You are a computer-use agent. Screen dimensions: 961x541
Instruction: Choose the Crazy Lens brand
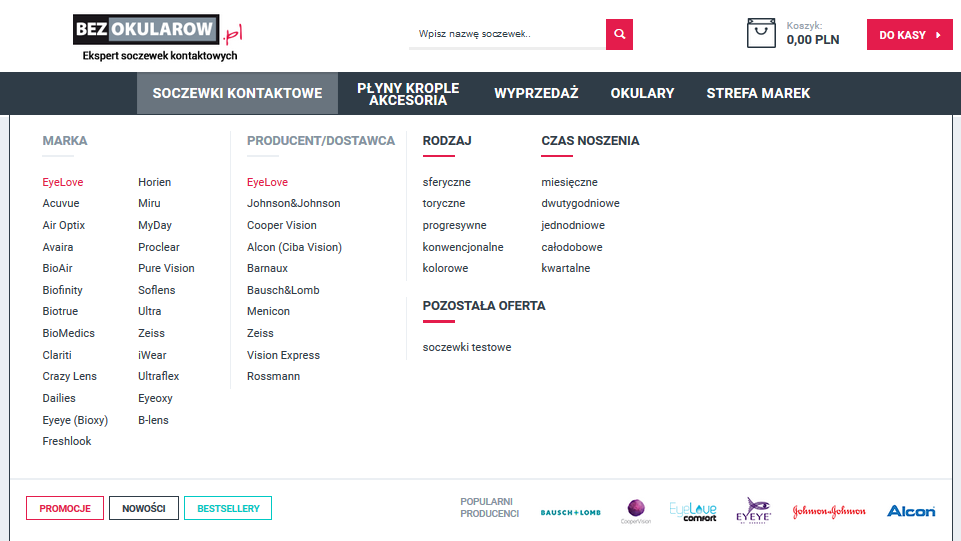(69, 376)
